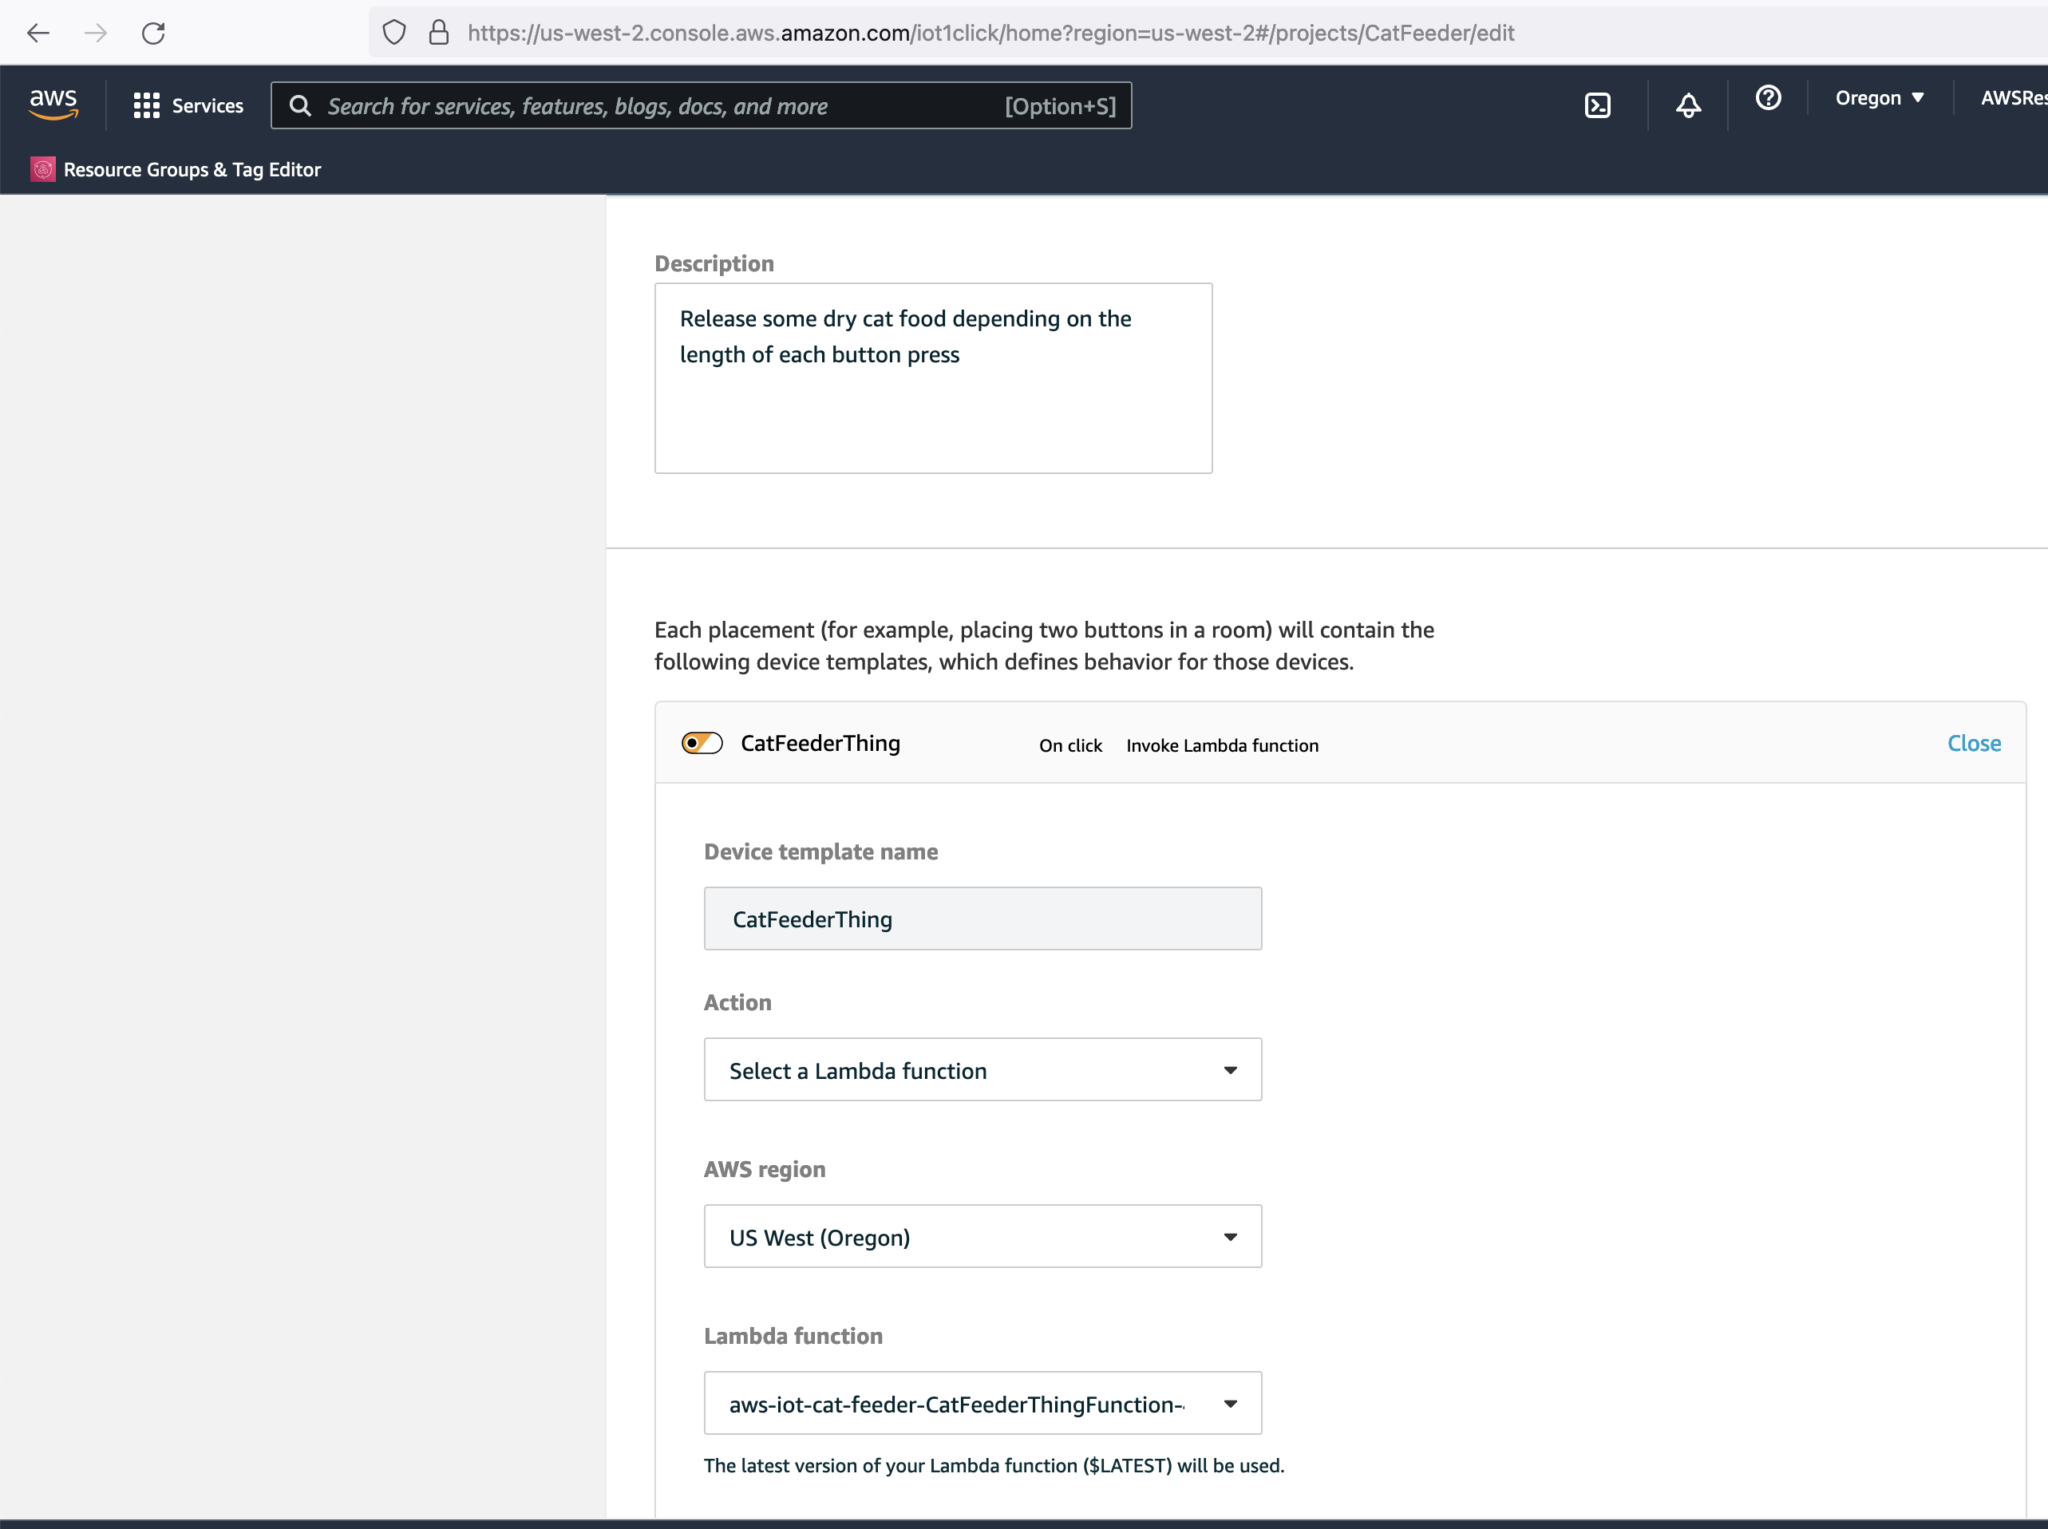Viewport: 2048px width, 1529px height.
Task: Click the AWS region field label
Action: [x=765, y=1170]
